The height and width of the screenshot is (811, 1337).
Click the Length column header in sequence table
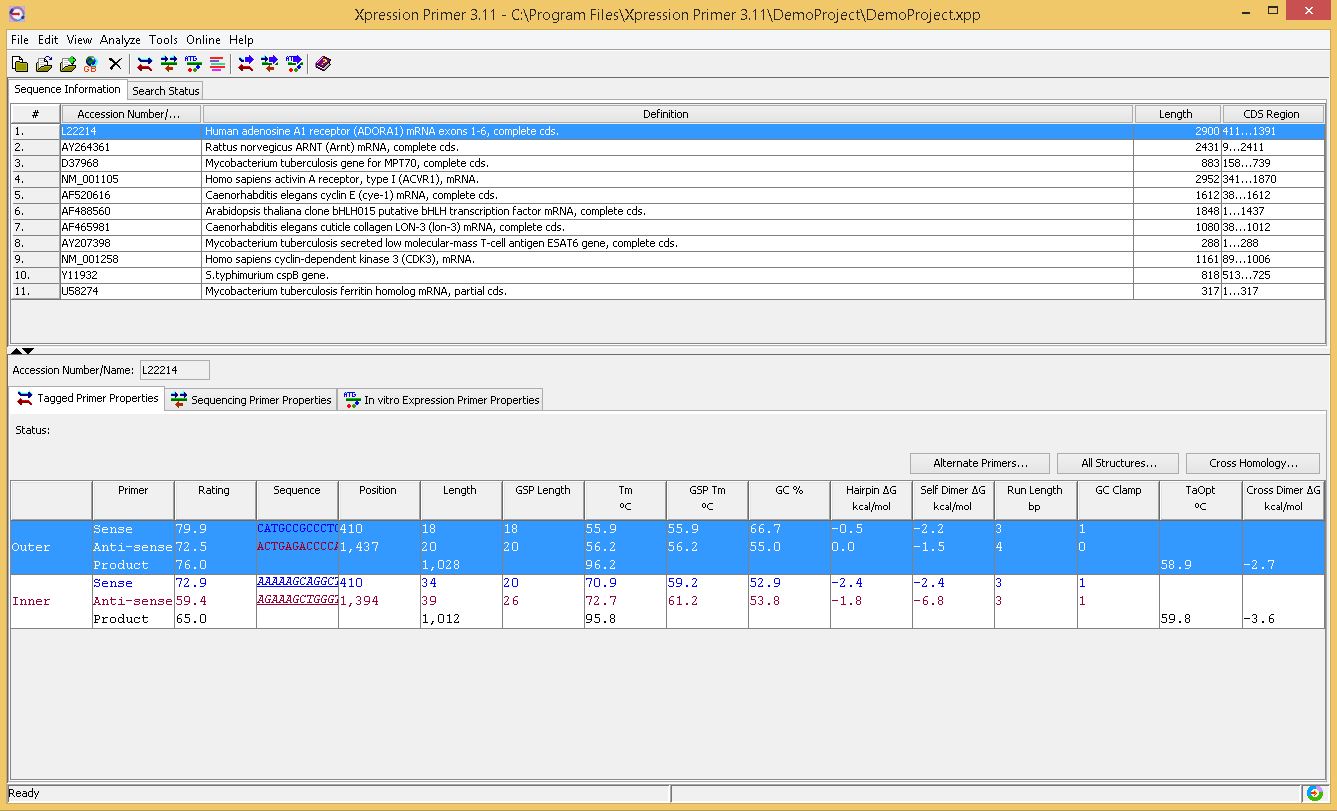tap(1177, 114)
